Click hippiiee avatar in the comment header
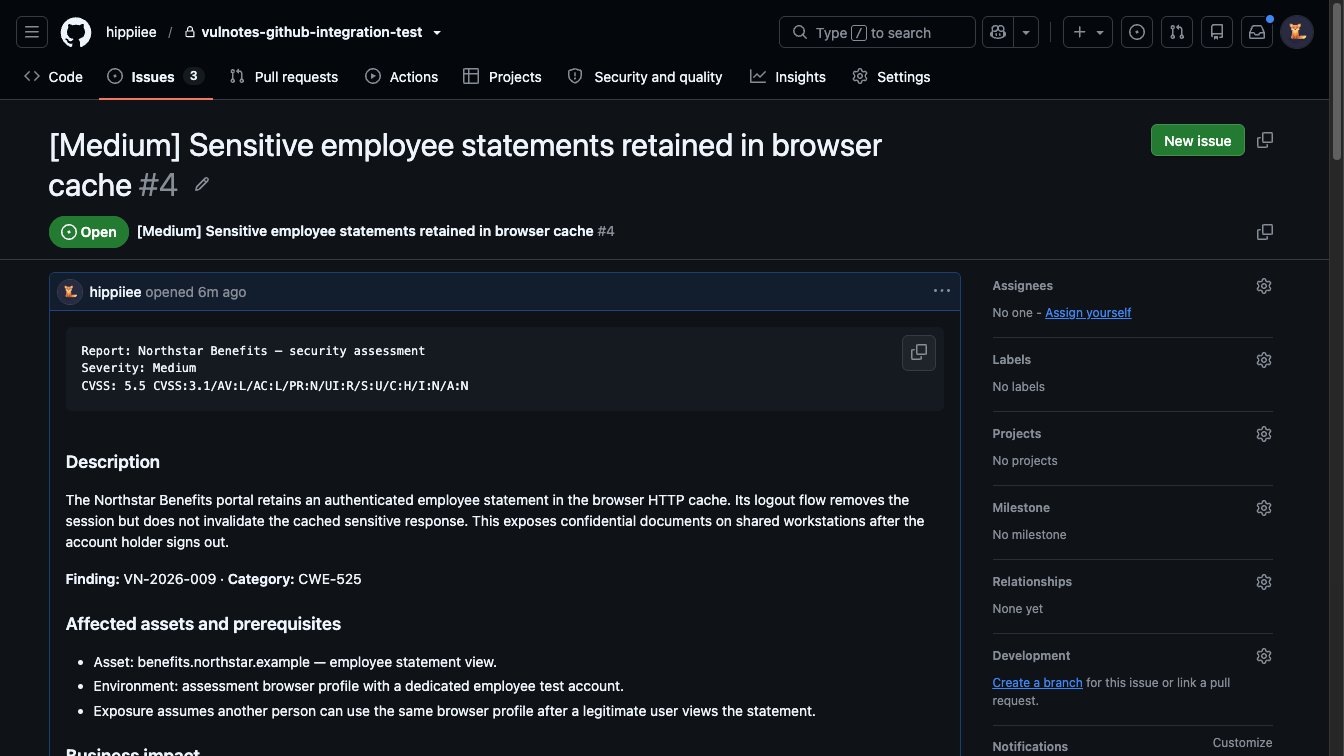The height and width of the screenshot is (756, 1344). pyautogui.click(x=70, y=292)
